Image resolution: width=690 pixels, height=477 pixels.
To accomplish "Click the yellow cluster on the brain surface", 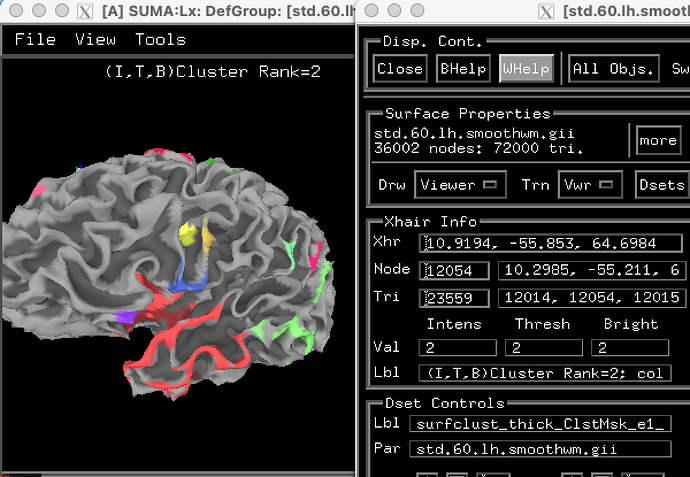I will point(188,234).
